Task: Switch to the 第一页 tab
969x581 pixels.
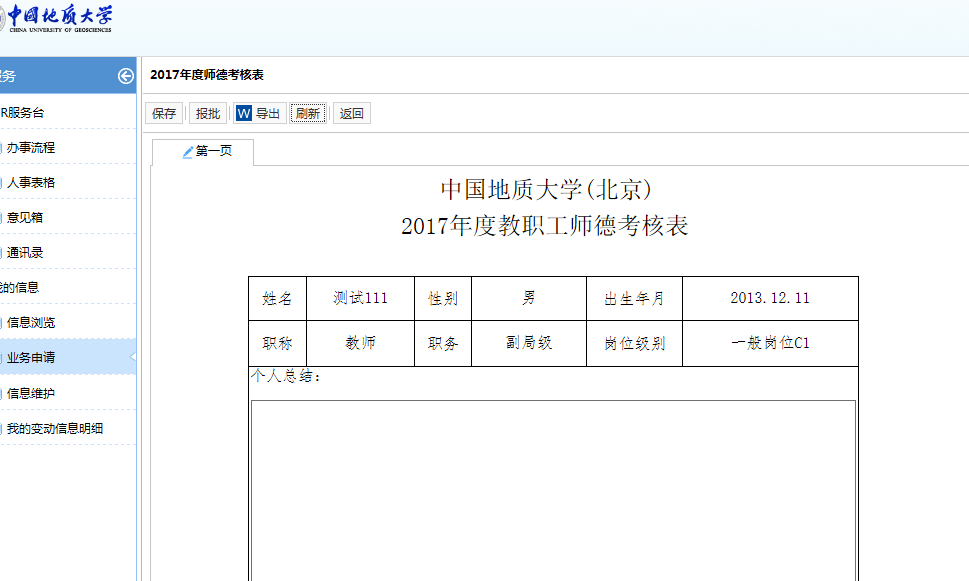Action: (213, 152)
